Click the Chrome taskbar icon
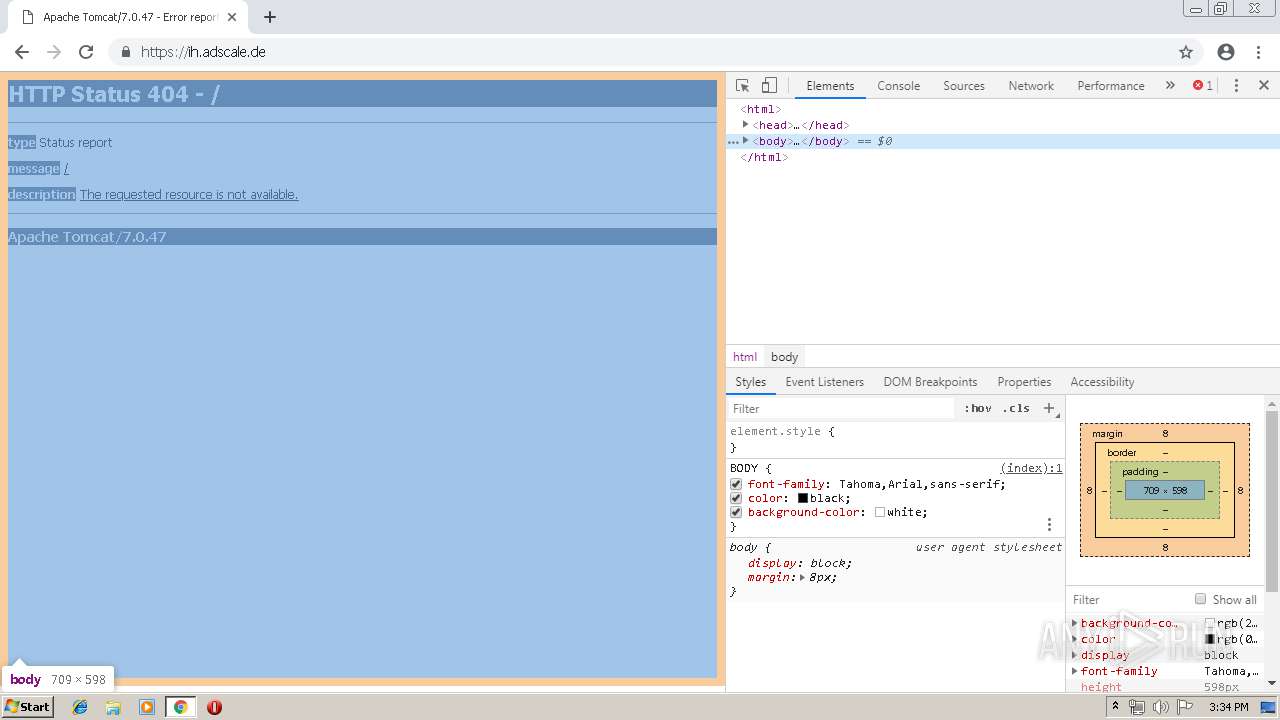 (180, 707)
